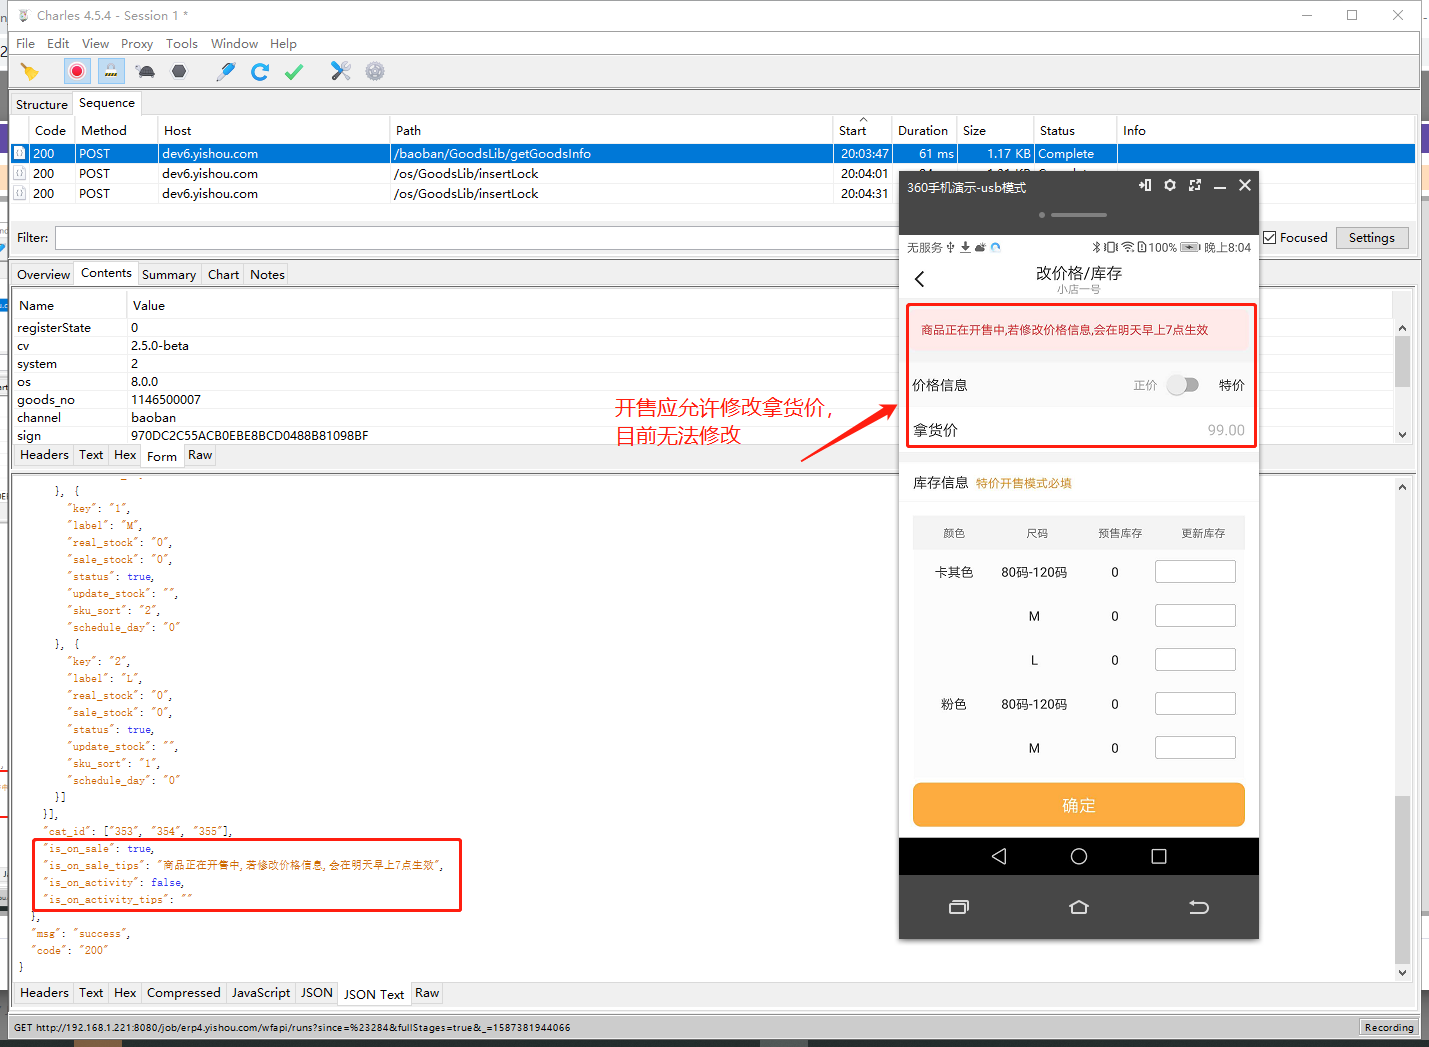Click the 360 panel home icon
The height and width of the screenshot is (1047, 1429).
[1079, 907]
